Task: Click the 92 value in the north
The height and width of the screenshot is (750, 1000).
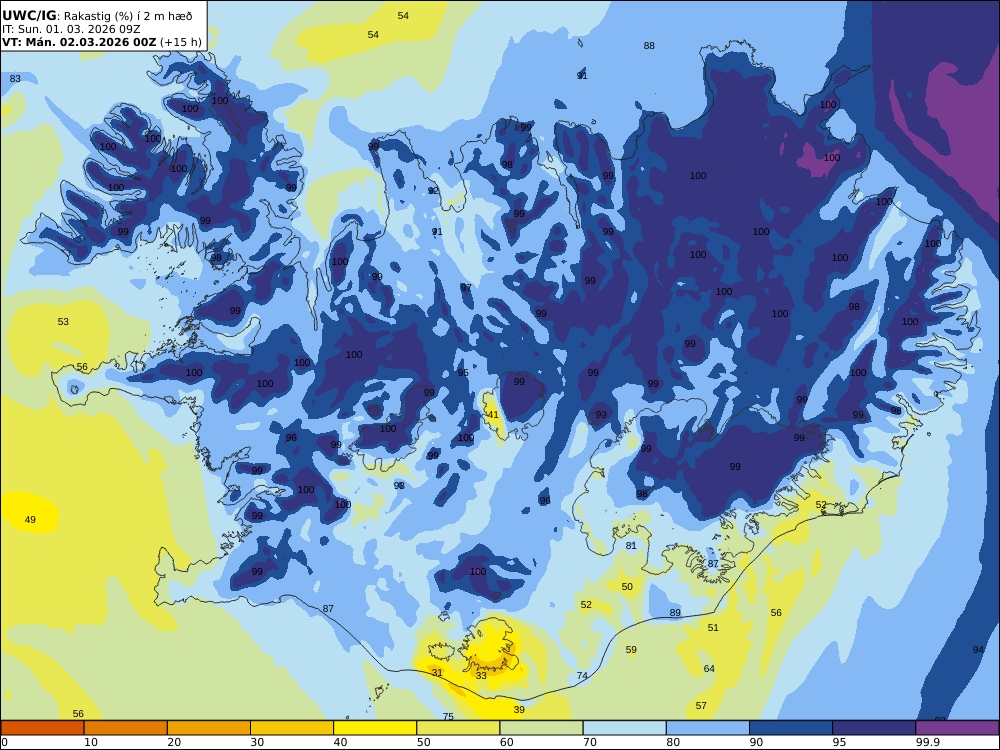Action: point(434,190)
